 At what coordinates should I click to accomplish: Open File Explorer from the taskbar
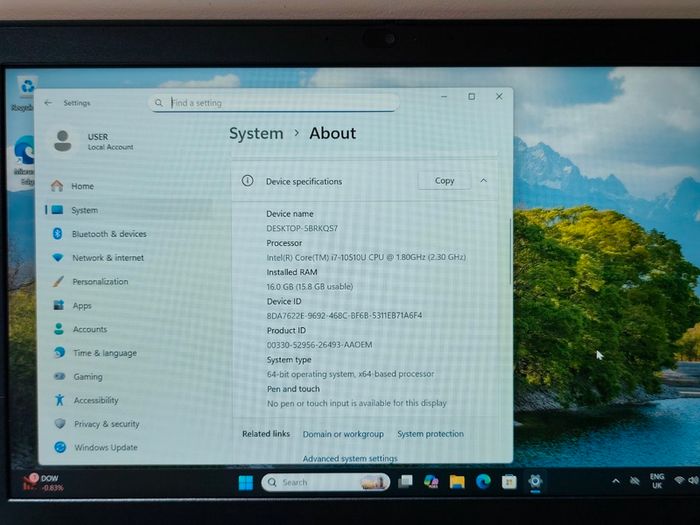[x=457, y=482]
